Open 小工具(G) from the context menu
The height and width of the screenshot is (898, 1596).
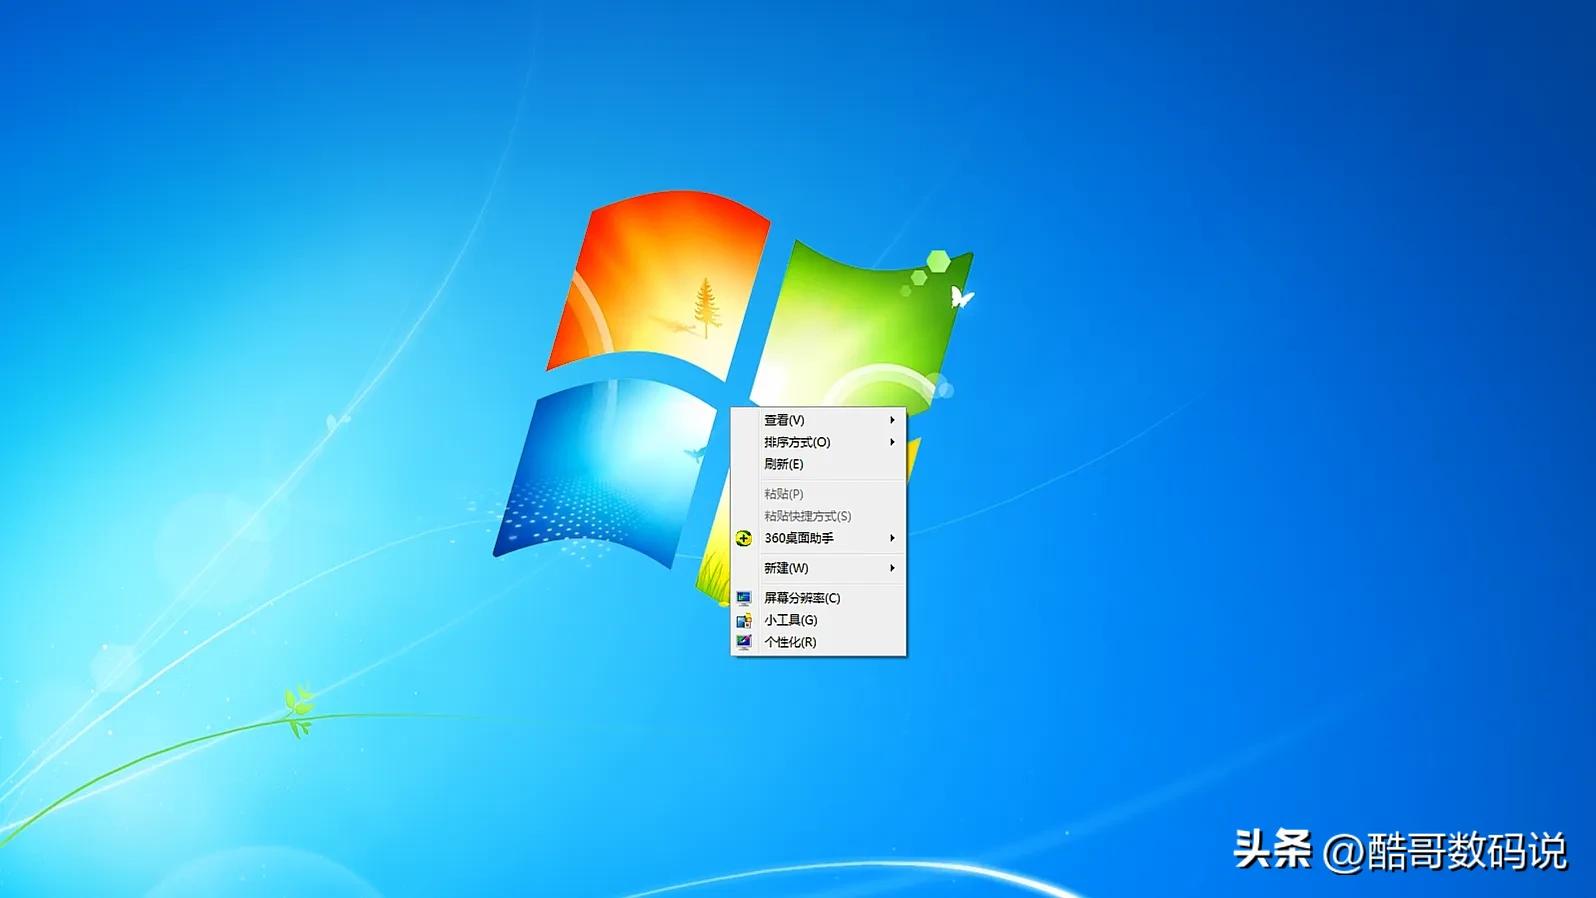[x=818, y=620]
